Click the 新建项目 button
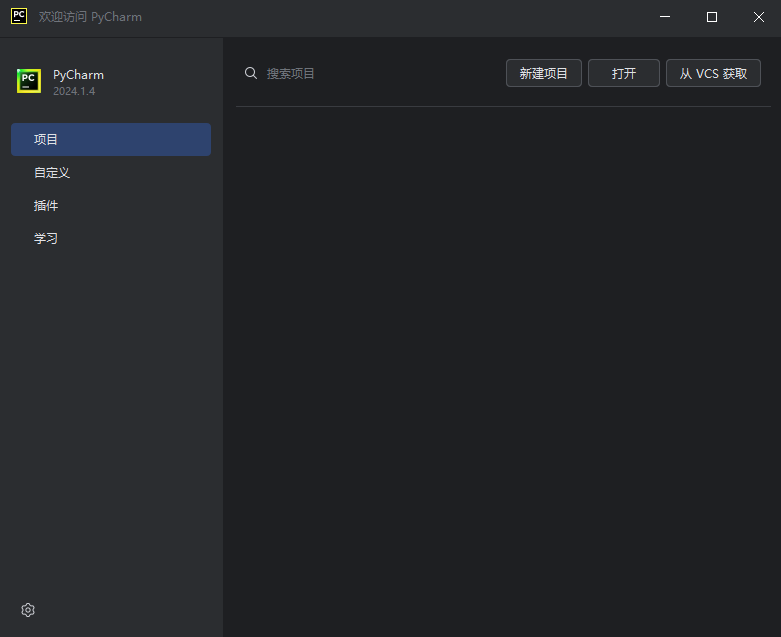Viewport: 781px width, 637px height. click(x=543, y=73)
